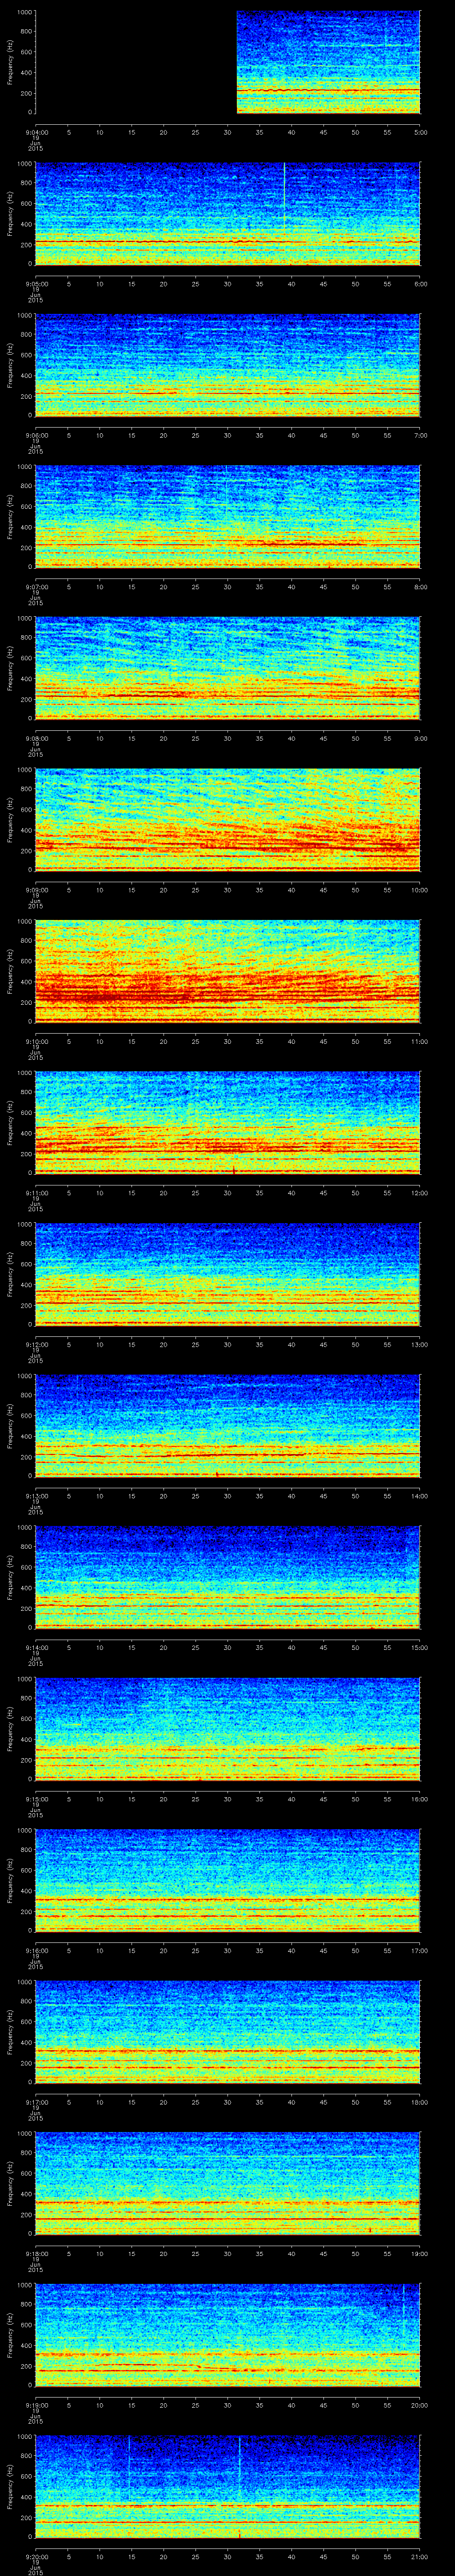Click the spectrogram panel starting at 9:07:00
Screen dimensions: 455x2576
[228, 517]
